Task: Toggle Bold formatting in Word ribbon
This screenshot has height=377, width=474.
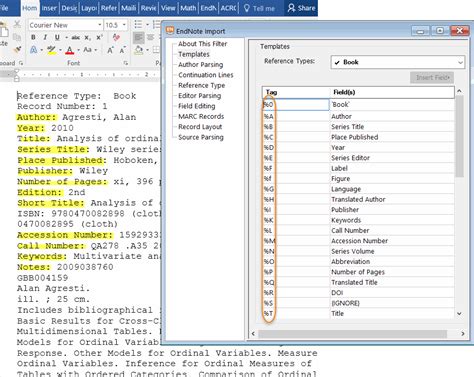Action: 33,37
